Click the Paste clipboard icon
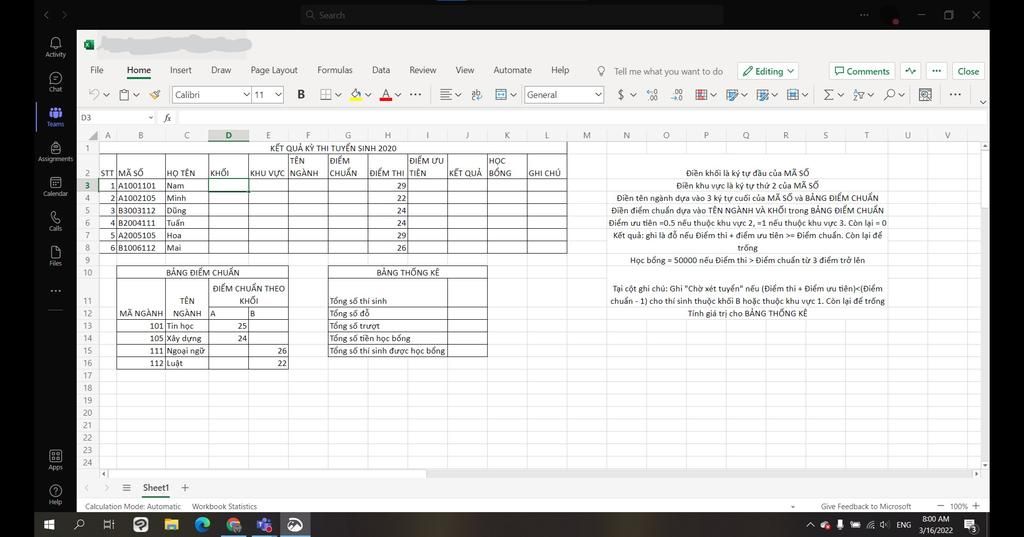Screen dimensions: 1024x537 point(124,95)
